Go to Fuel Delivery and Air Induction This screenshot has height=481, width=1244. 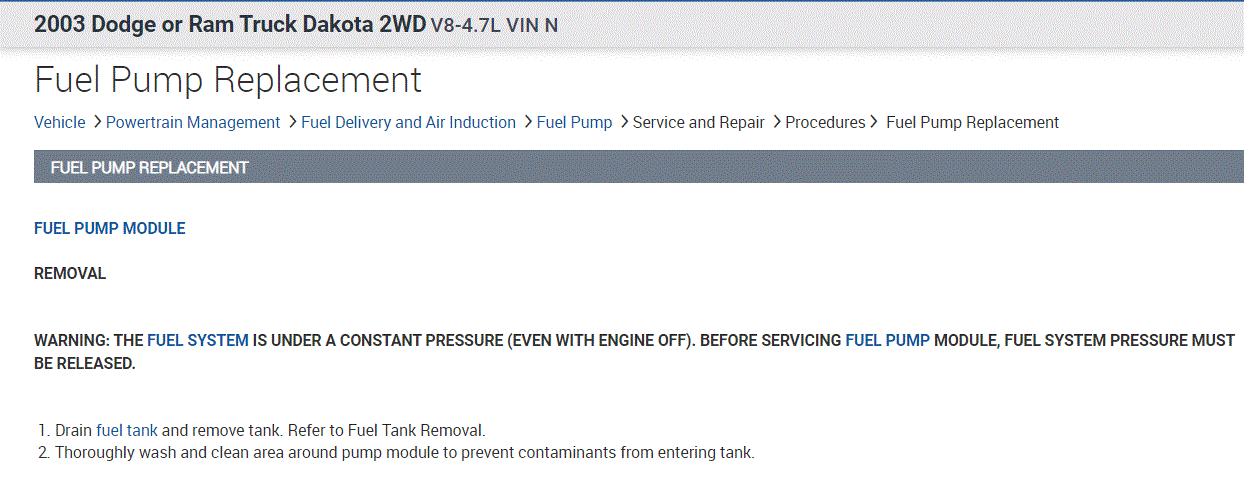408,122
